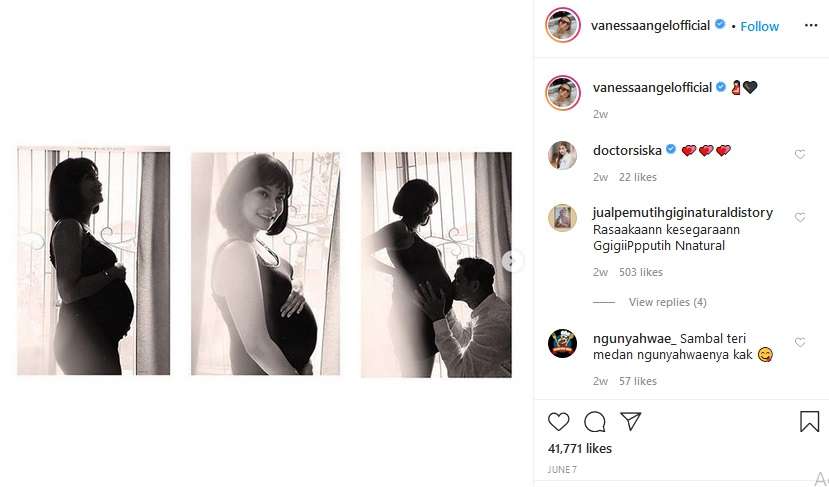Go to previous photo with left arrow
The image size is (829, 487).
30,241
